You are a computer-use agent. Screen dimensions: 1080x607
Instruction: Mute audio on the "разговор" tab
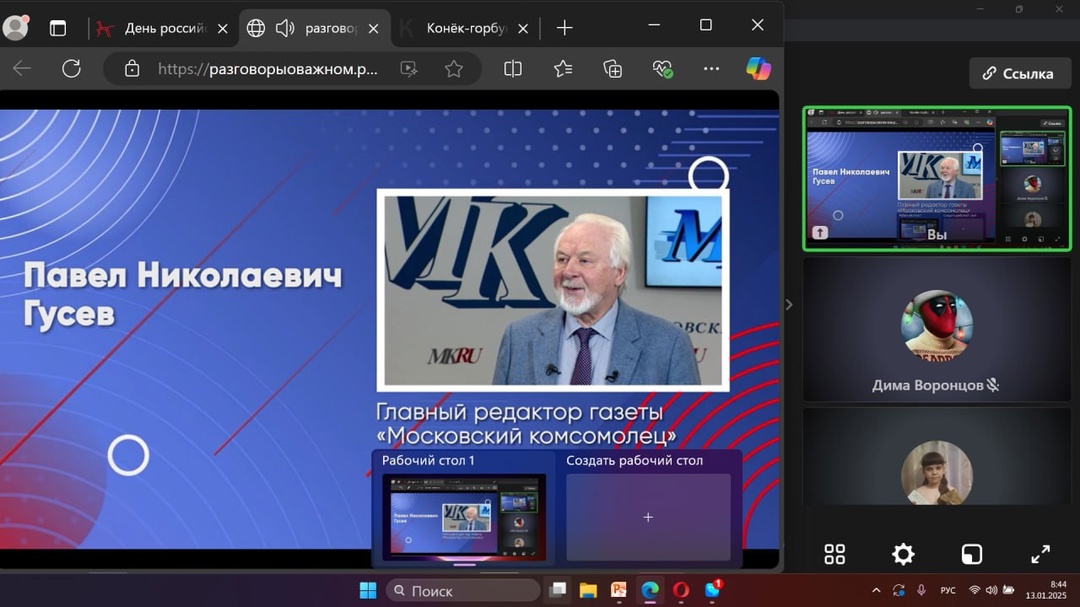285,28
